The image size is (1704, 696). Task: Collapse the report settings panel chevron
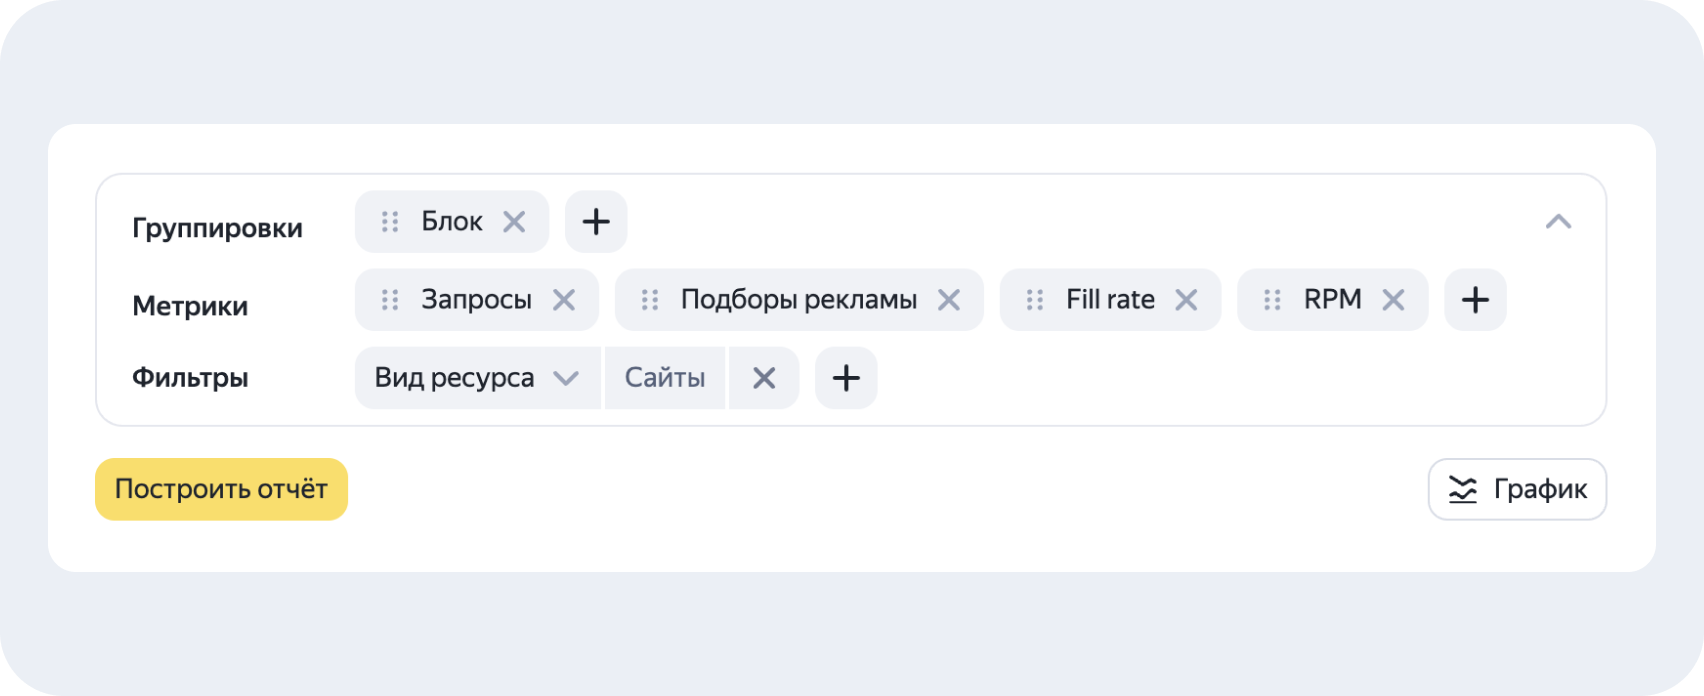click(1558, 222)
